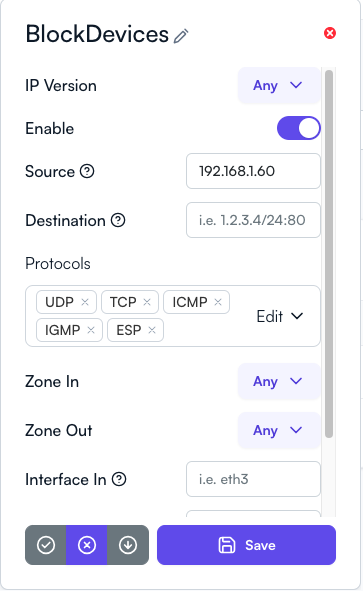
Task: Click the Save button
Action: pyautogui.click(x=247, y=545)
